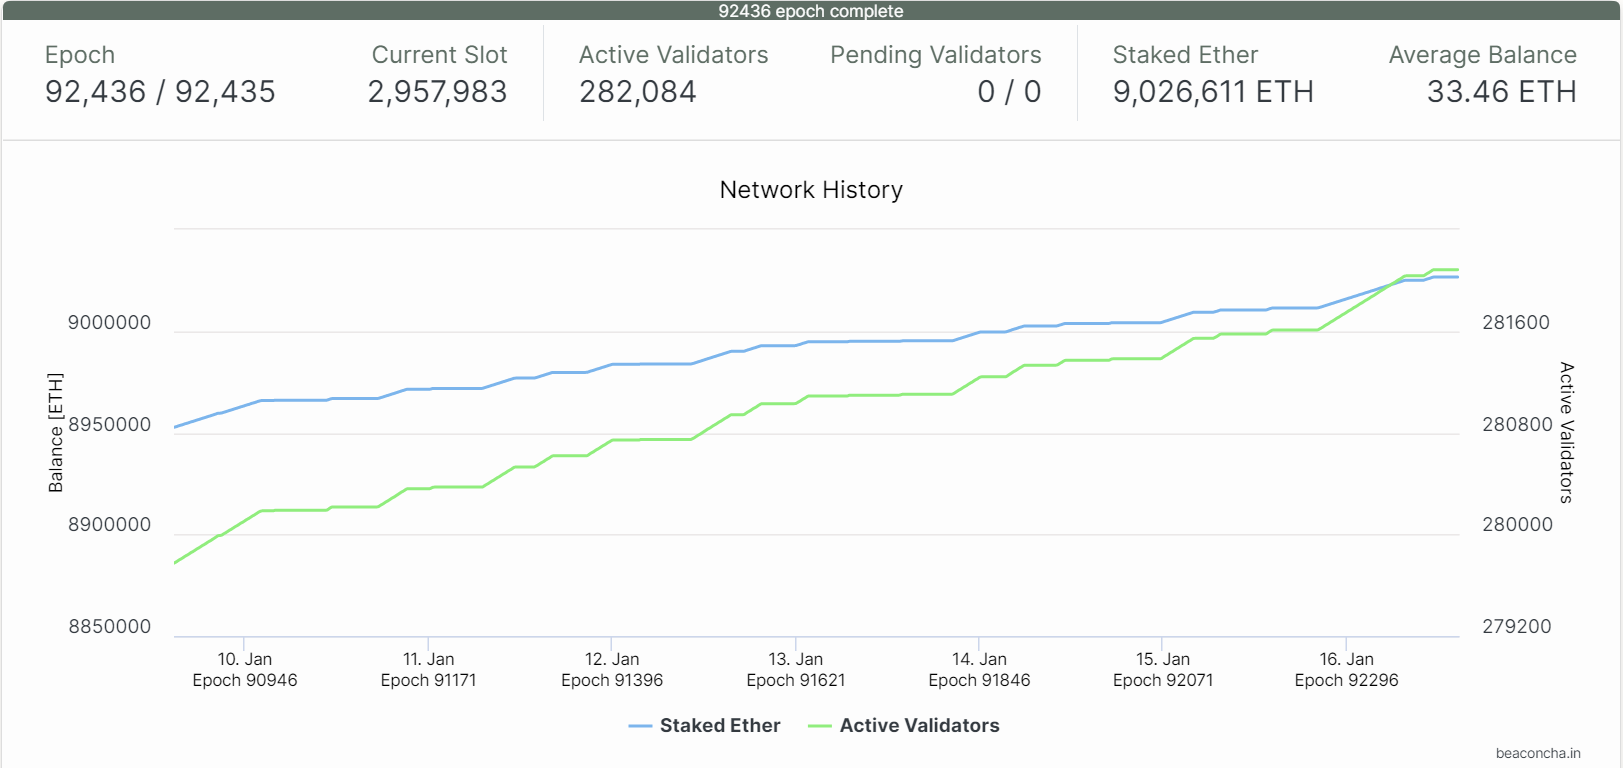Click the Balance [ETH] y-axis title
The height and width of the screenshot is (768, 1623).
(56, 432)
